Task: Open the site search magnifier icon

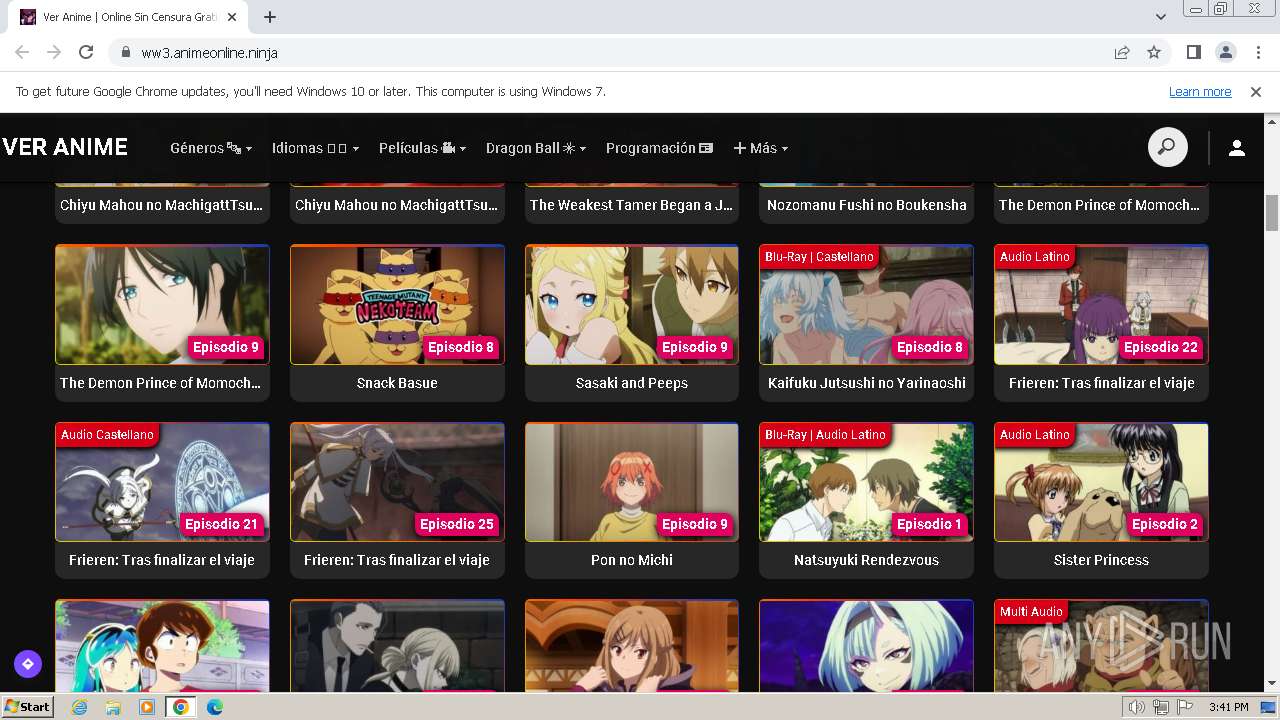Action: coord(1167,148)
